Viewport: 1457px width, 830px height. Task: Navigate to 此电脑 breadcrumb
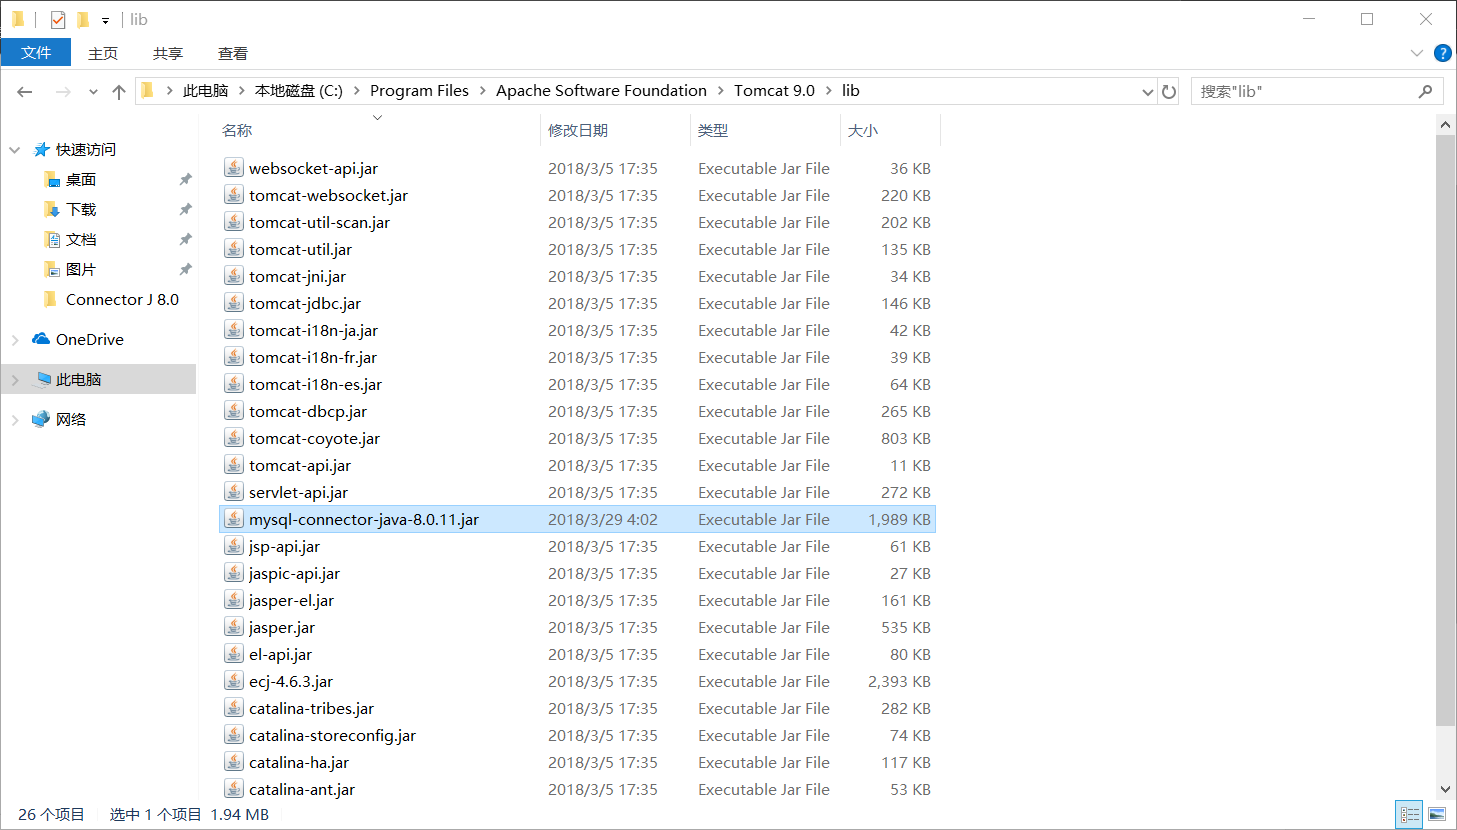click(206, 90)
